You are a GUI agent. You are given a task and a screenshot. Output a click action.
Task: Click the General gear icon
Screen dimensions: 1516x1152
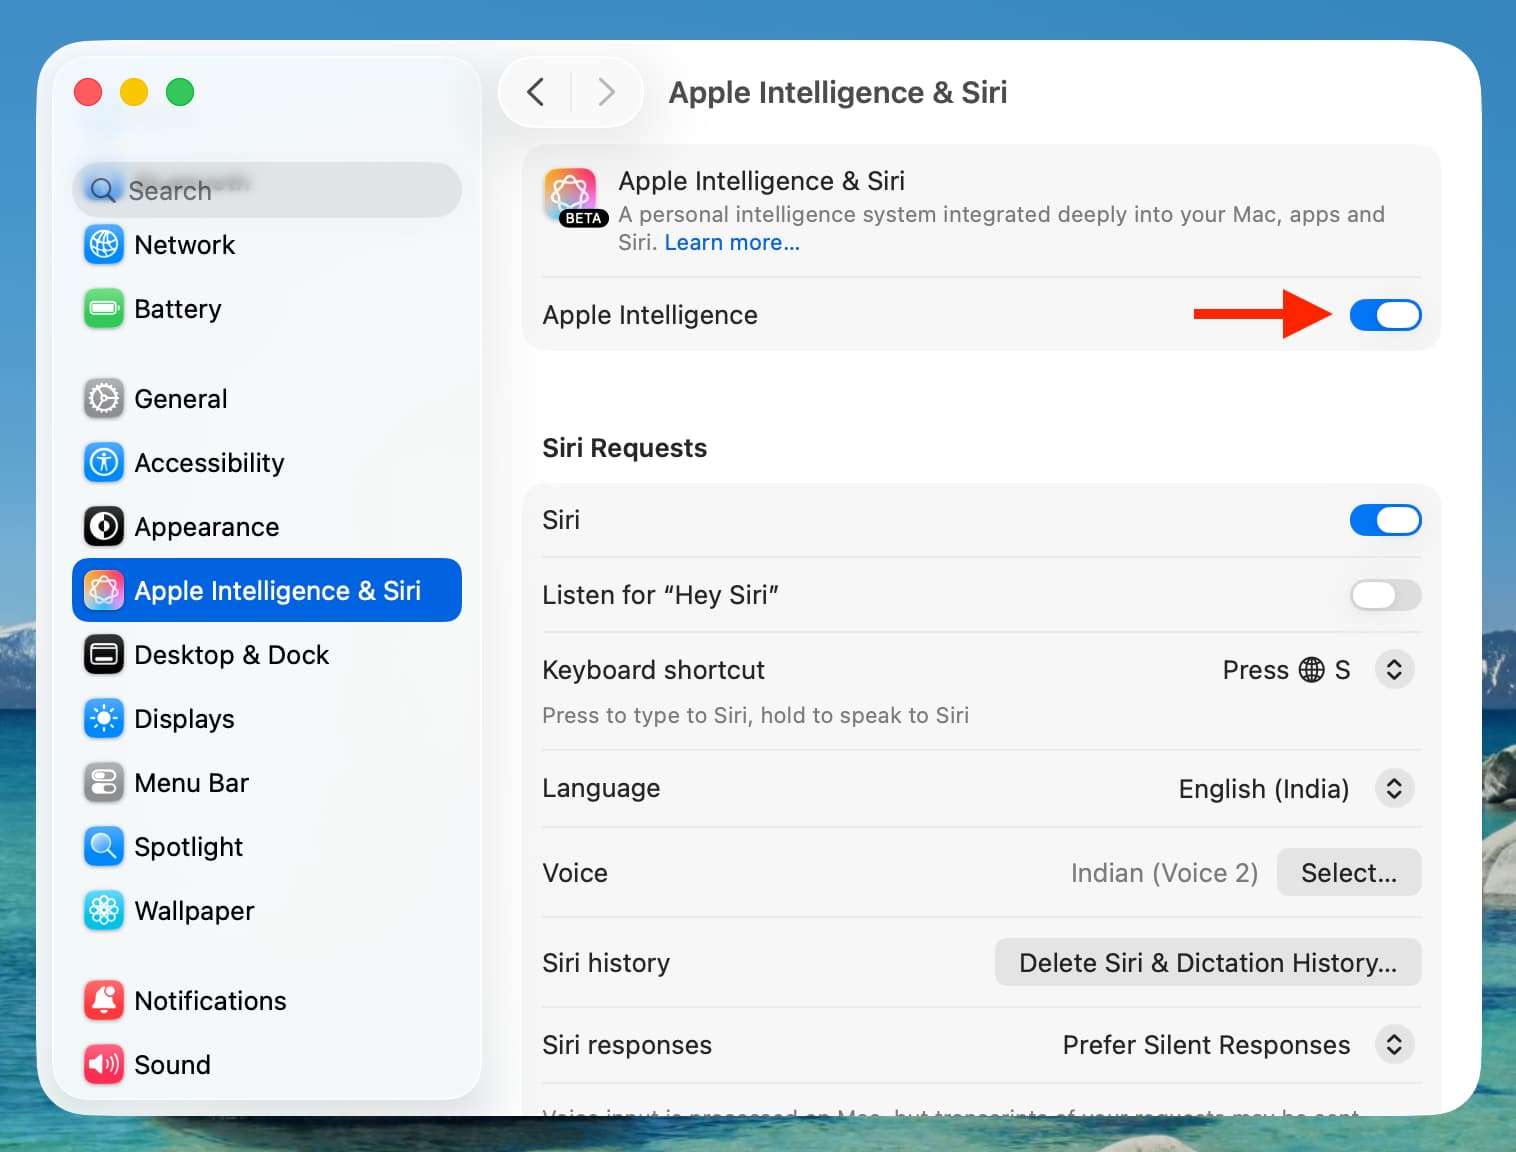pyautogui.click(x=104, y=399)
